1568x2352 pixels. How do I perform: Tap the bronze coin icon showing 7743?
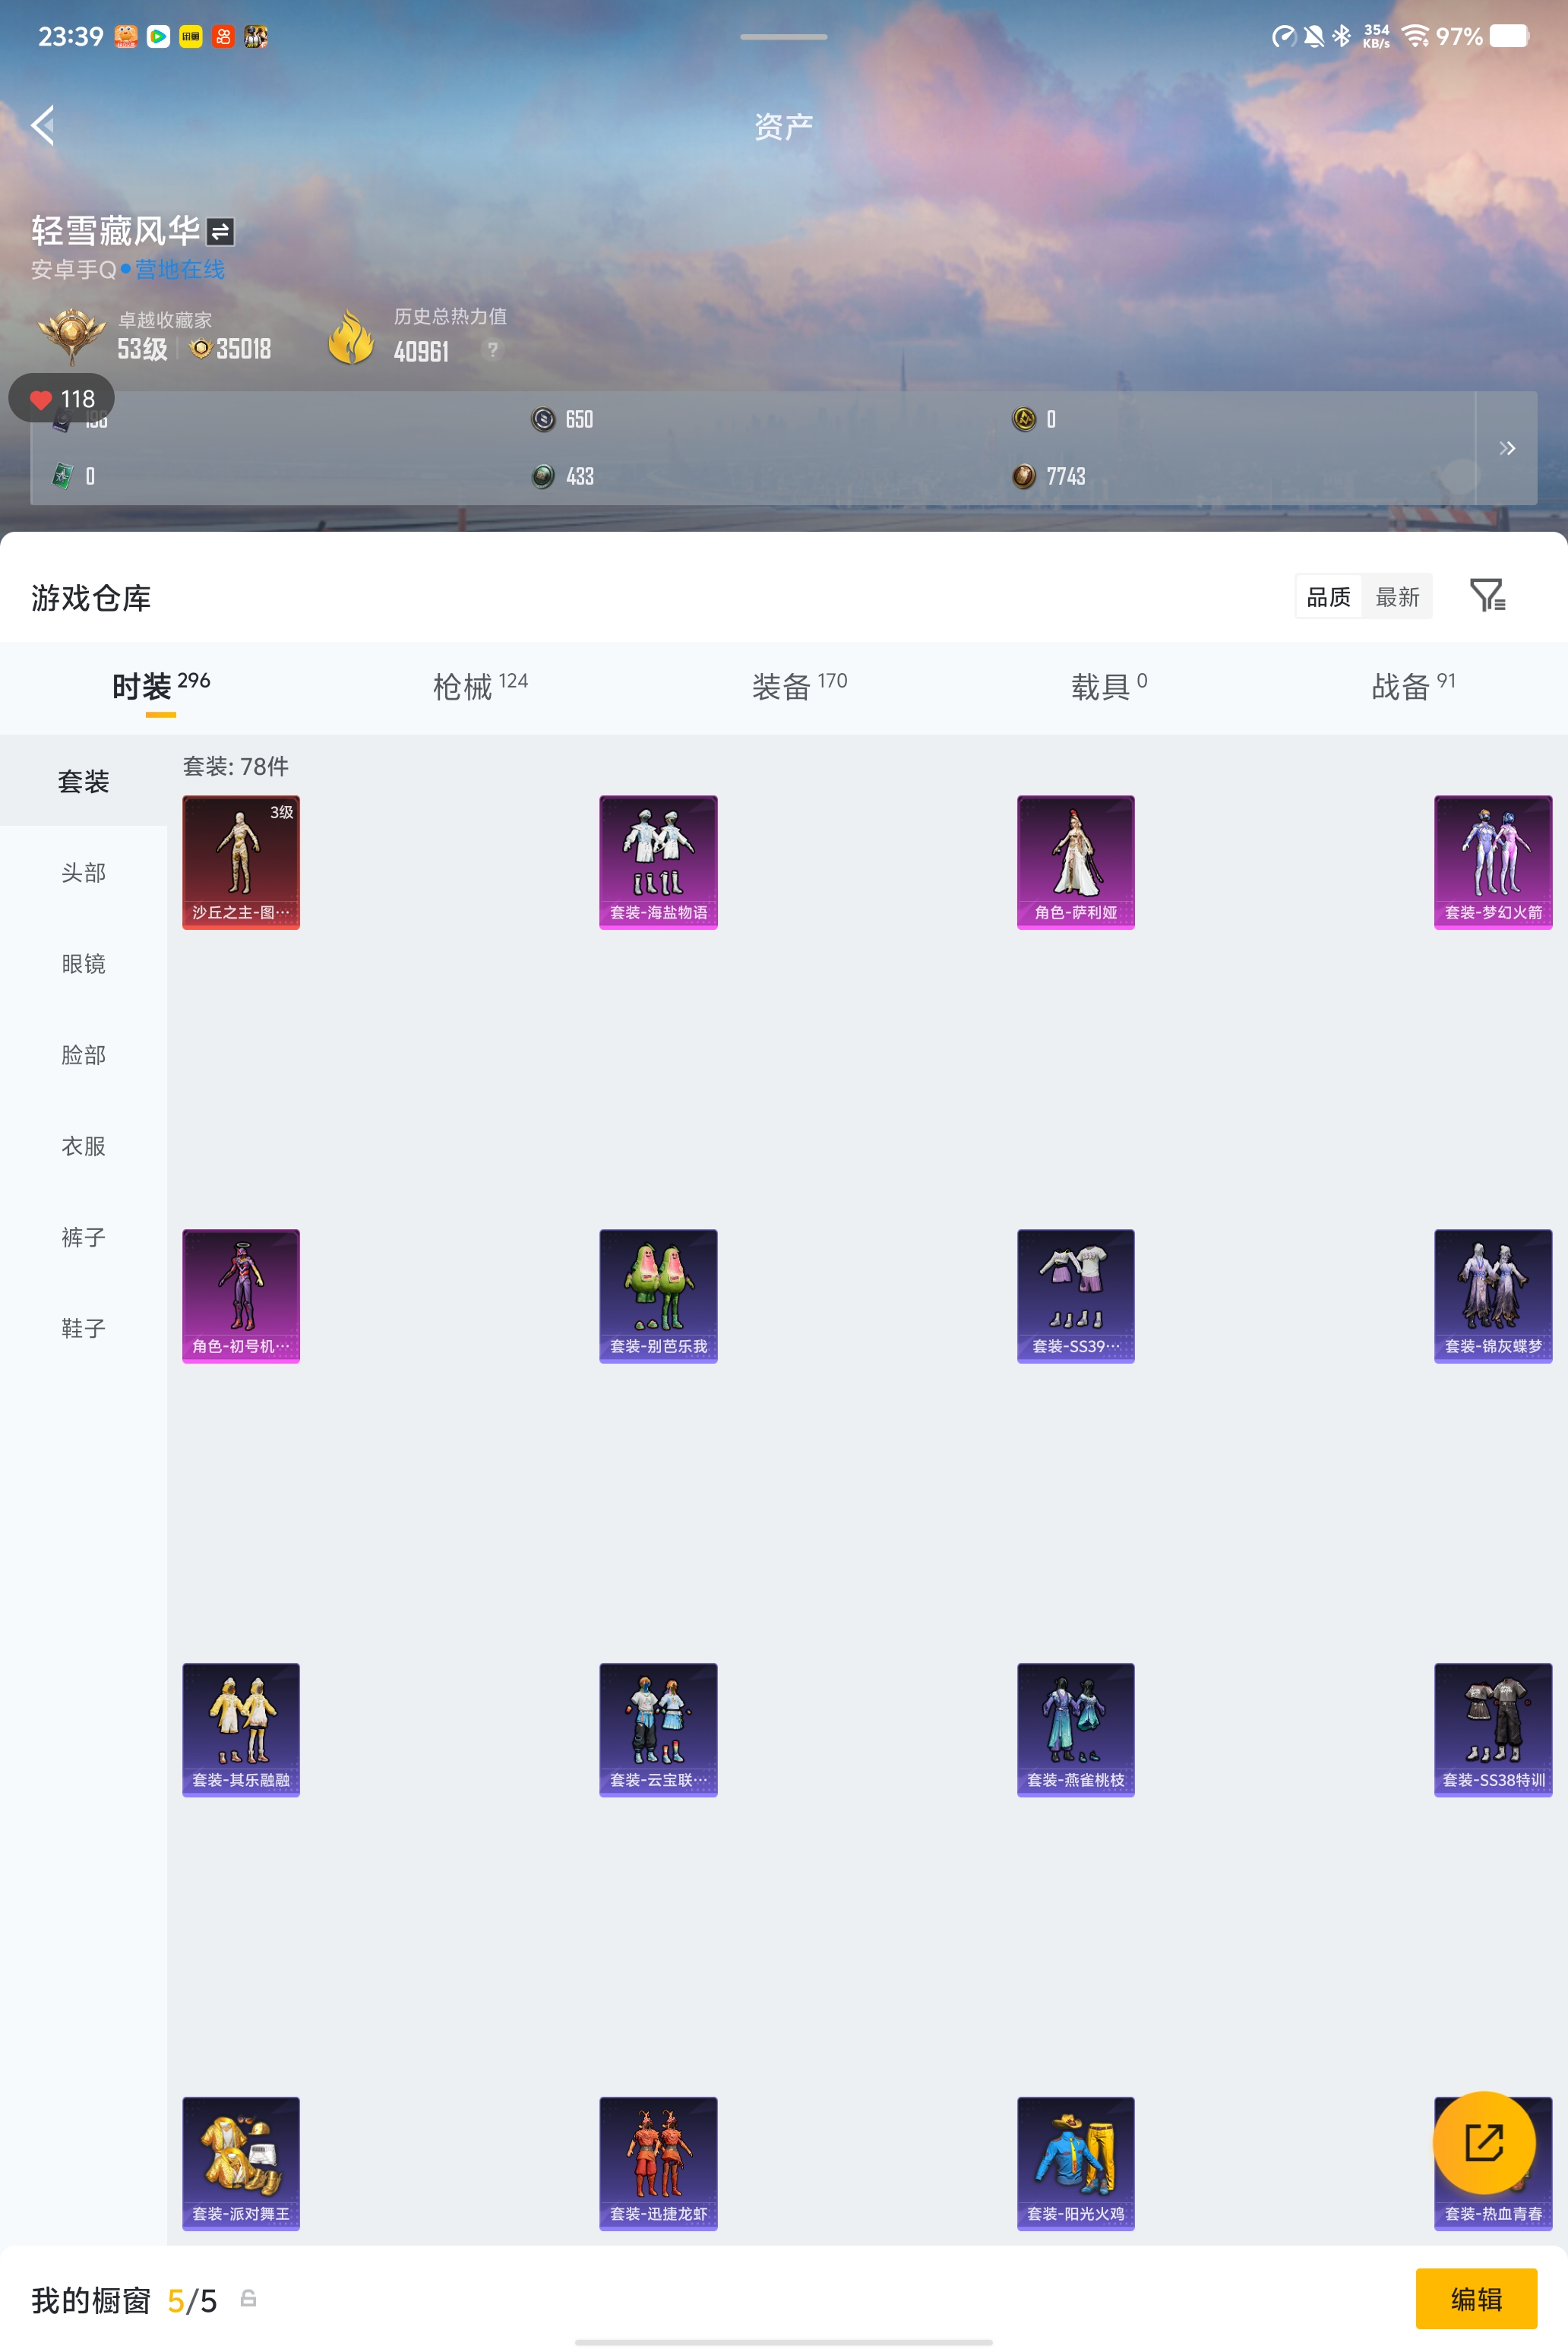pyautogui.click(x=1024, y=476)
